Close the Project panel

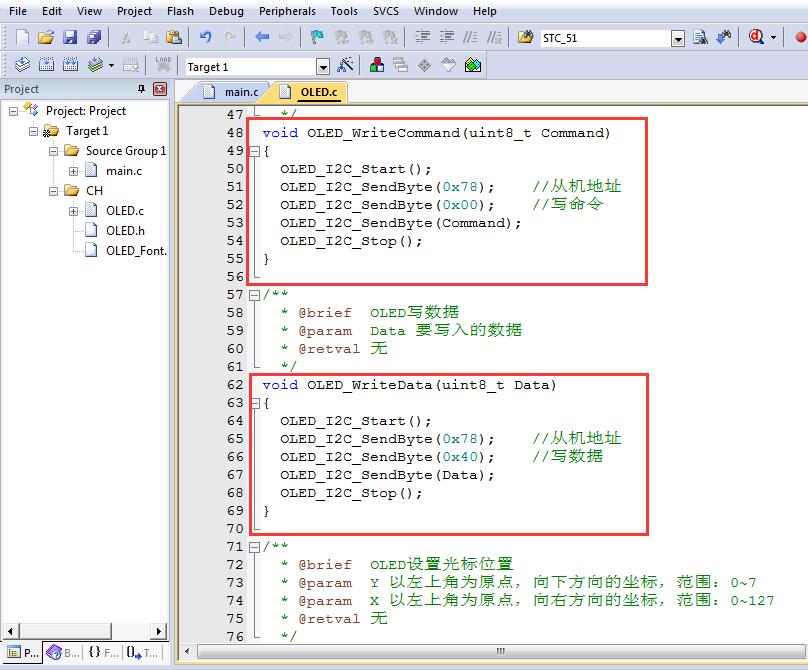point(160,89)
